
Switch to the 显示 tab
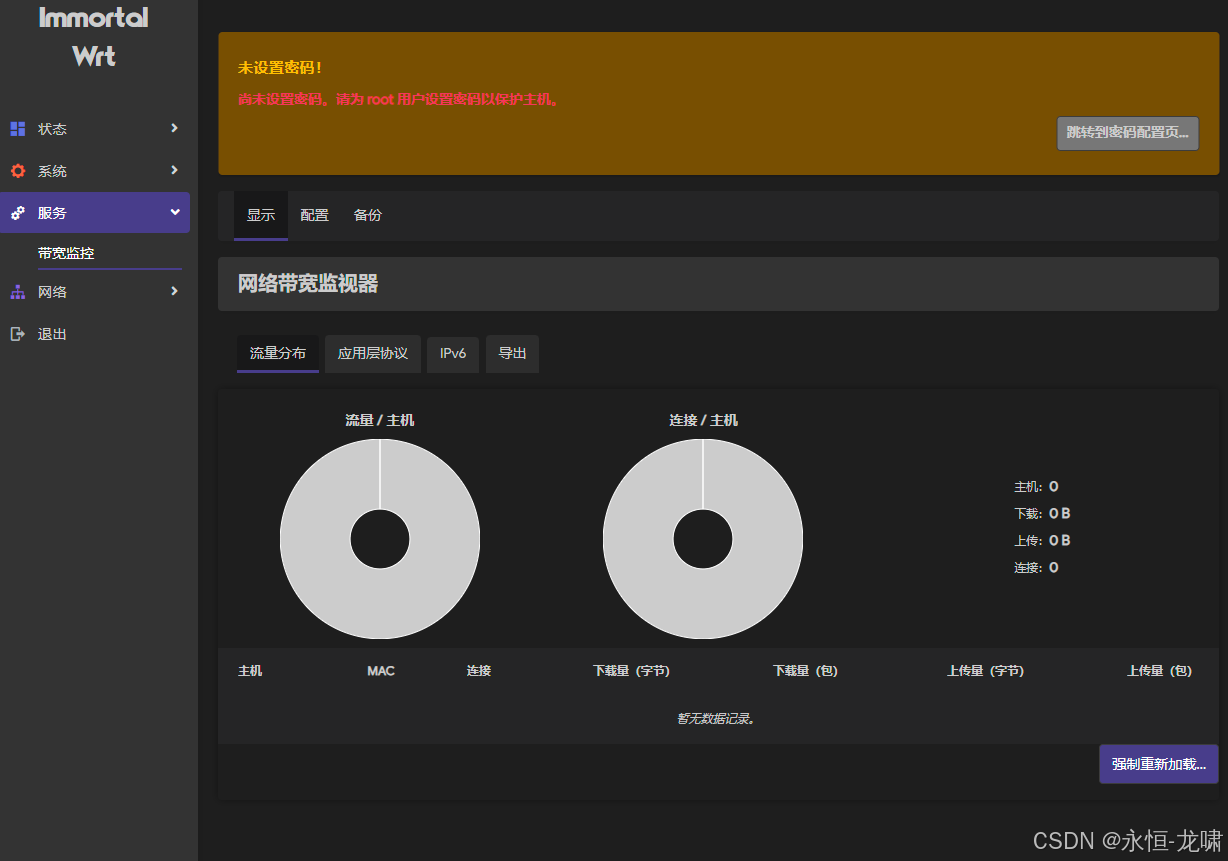pos(261,215)
